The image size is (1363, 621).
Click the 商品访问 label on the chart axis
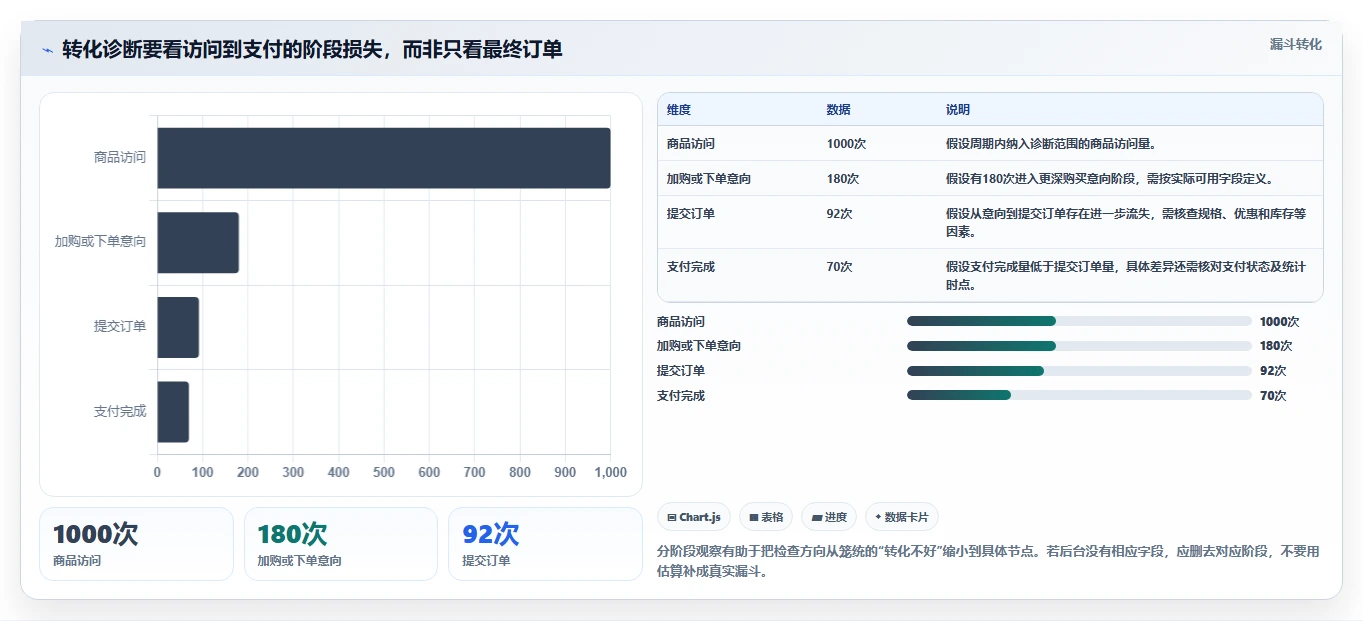[x=120, y=157]
